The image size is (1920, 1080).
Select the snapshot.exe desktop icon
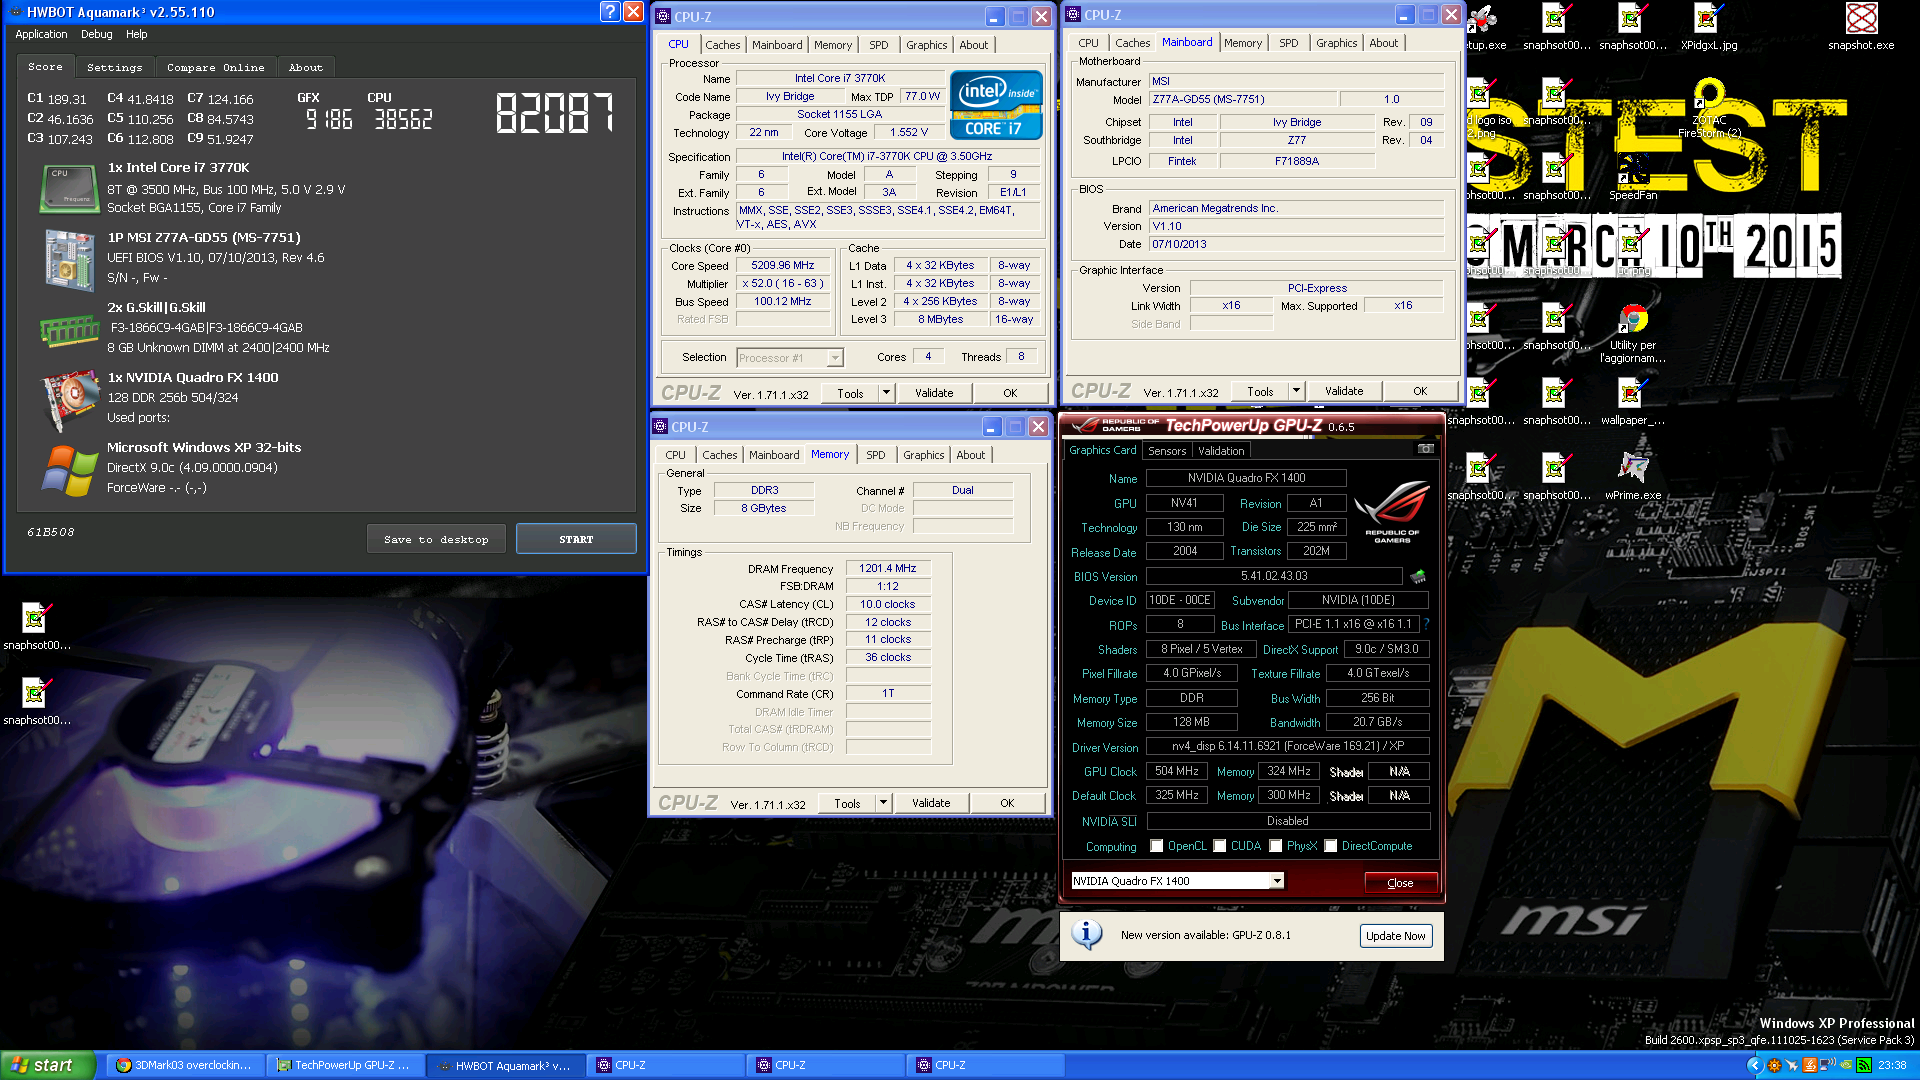click(x=1861, y=27)
